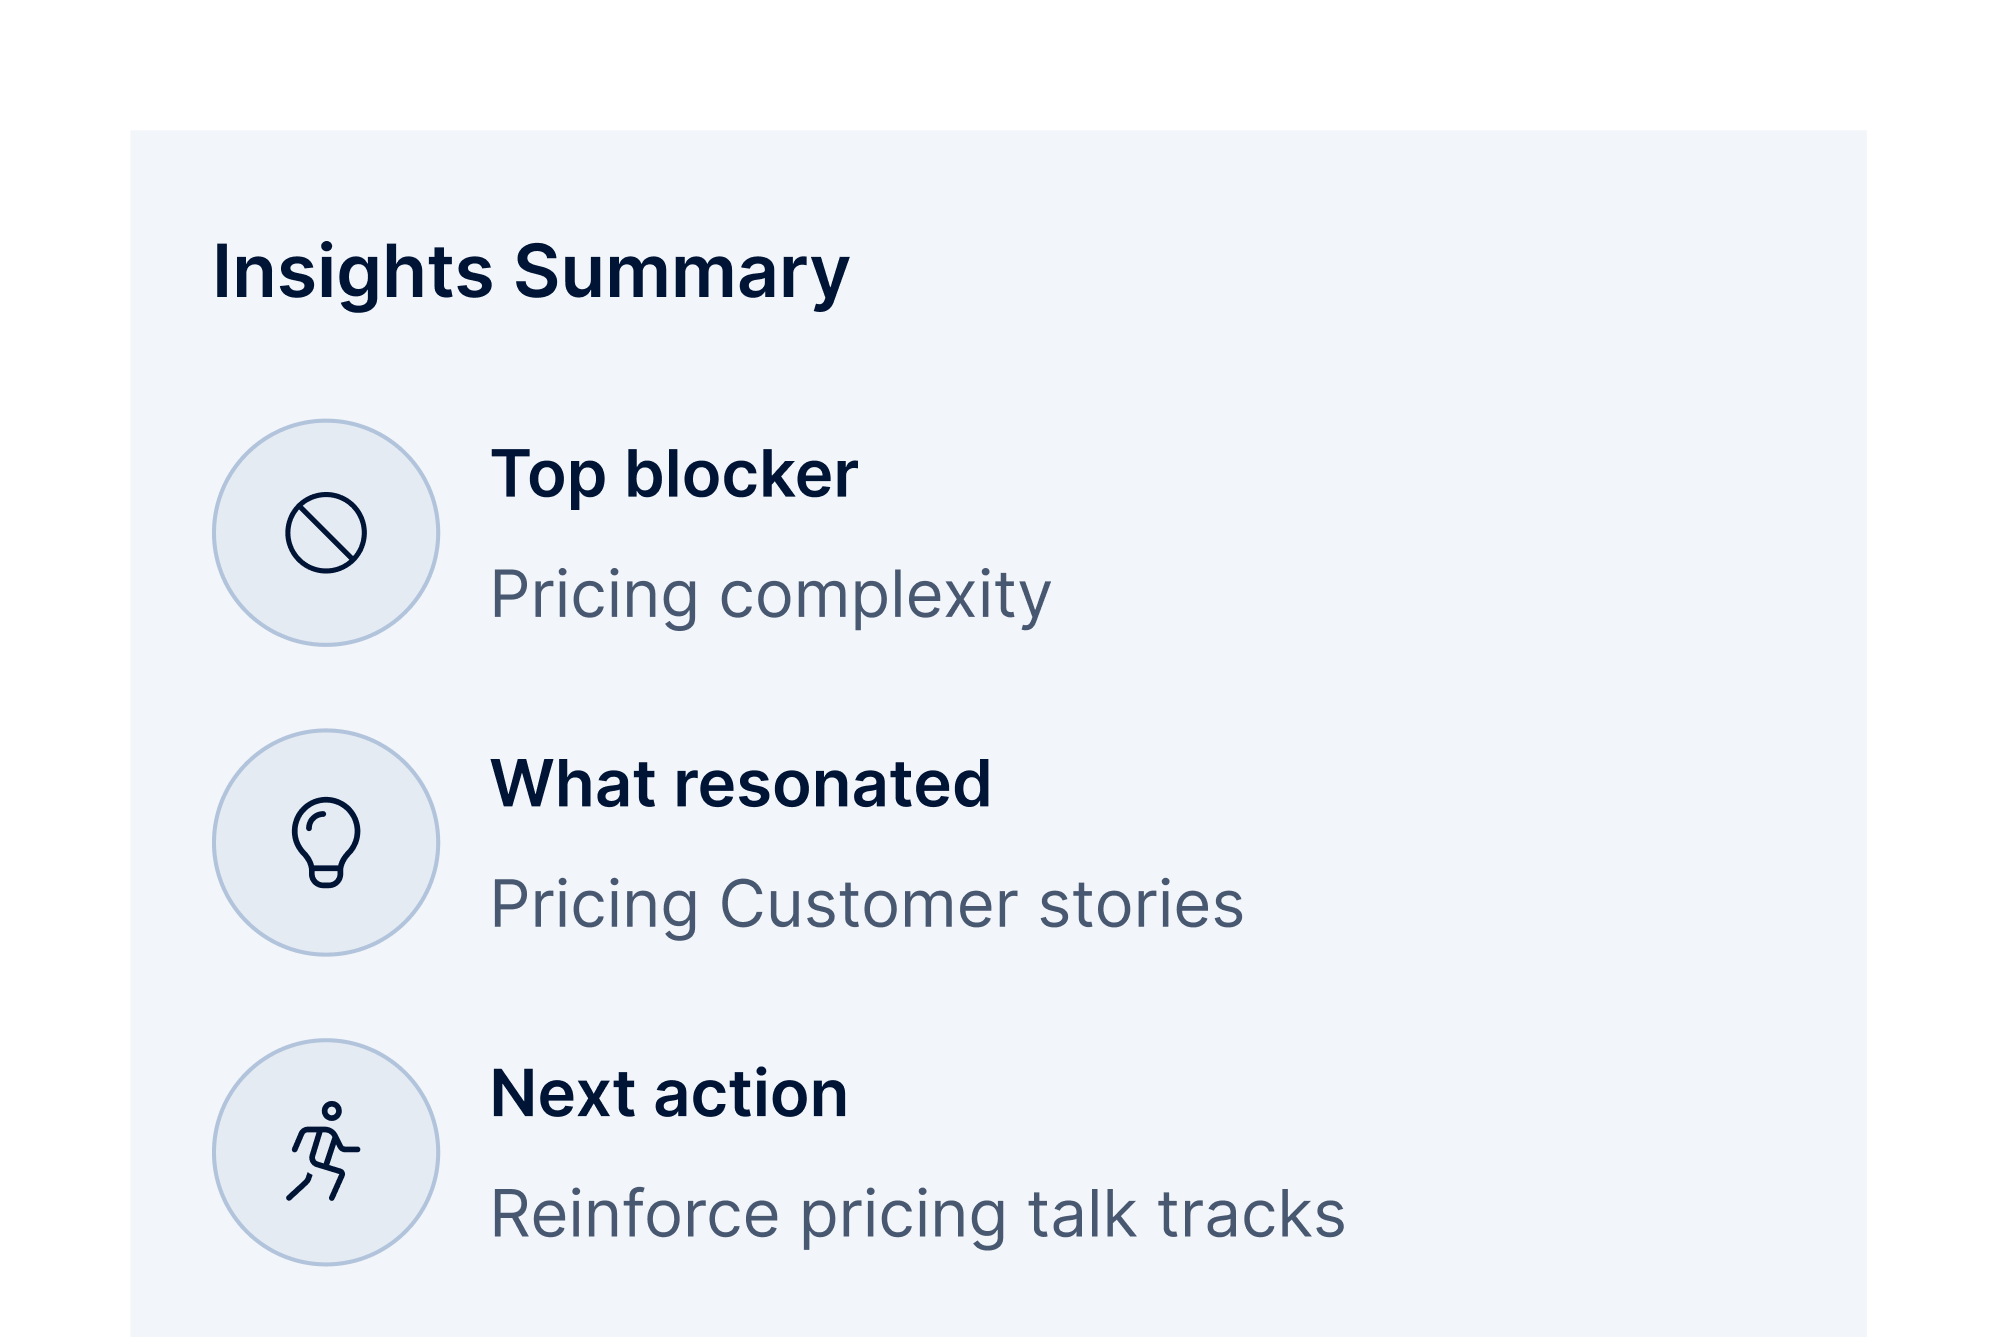Viewport: 2000px width, 1337px height.
Task: Click the word blocker in title
Action: click(x=741, y=474)
